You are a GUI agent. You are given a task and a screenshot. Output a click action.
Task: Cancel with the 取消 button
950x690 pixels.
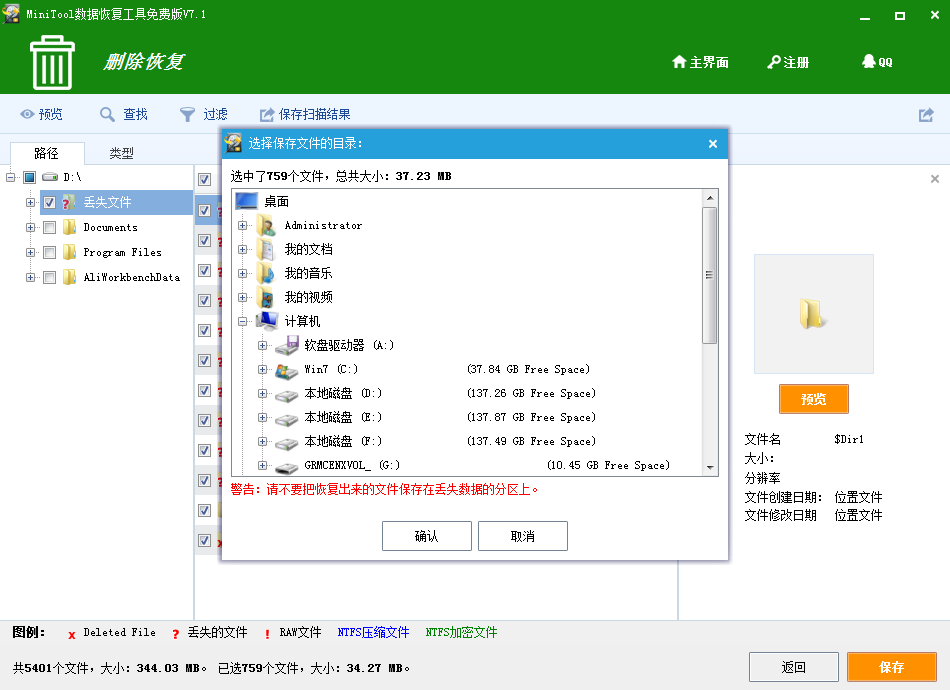click(522, 536)
